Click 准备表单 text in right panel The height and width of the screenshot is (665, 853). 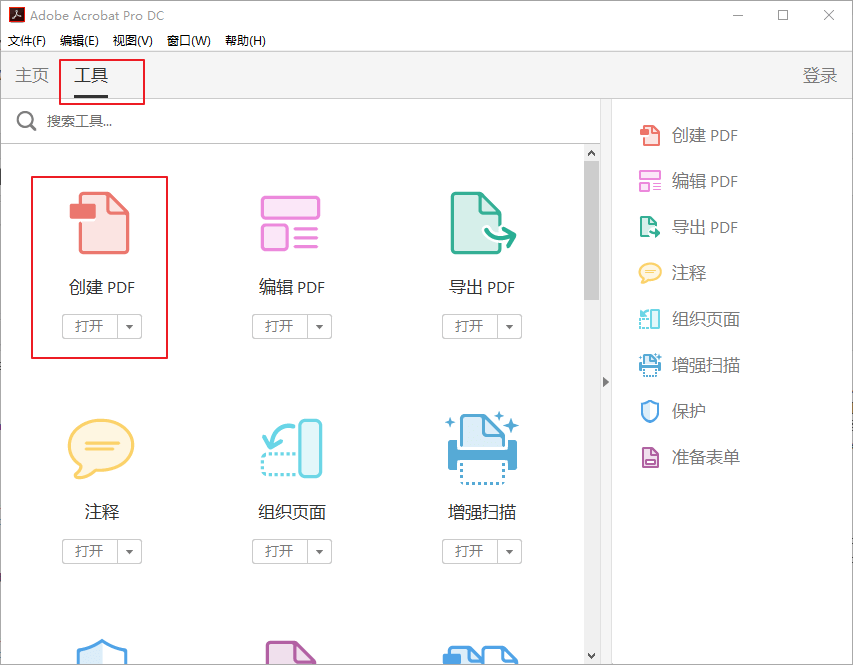[x=706, y=457]
